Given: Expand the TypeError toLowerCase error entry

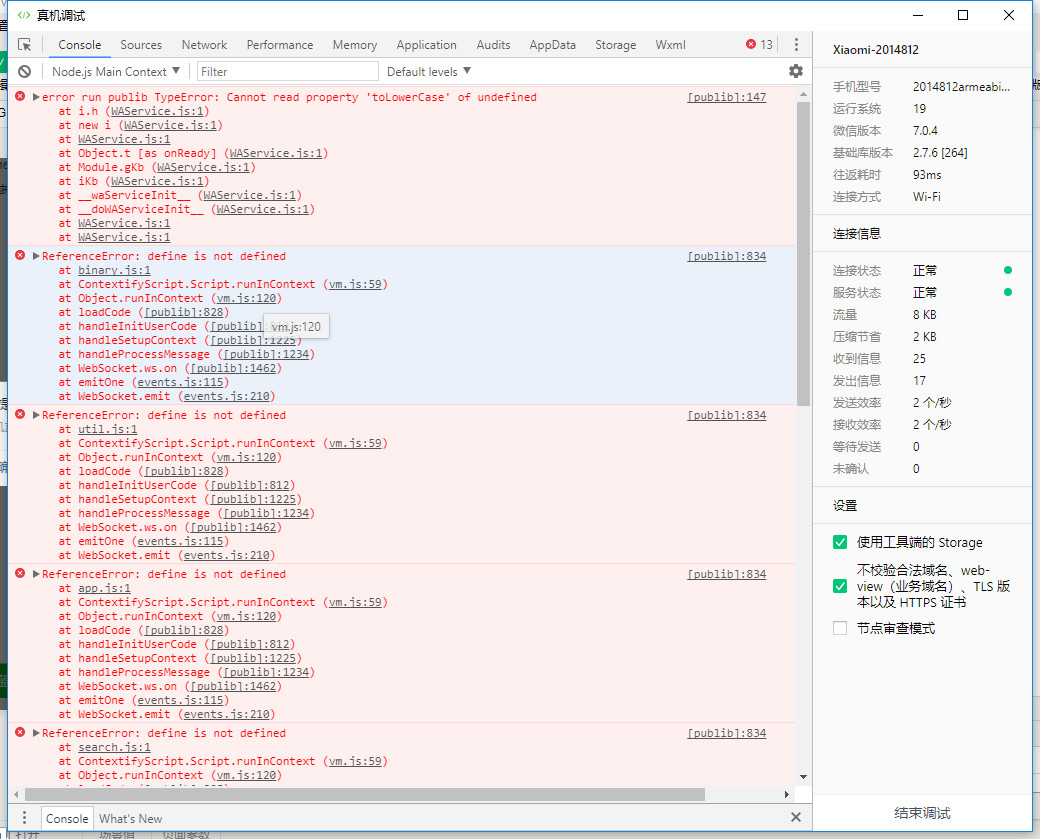Looking at the screenshot, I should (x=36, y=97).
